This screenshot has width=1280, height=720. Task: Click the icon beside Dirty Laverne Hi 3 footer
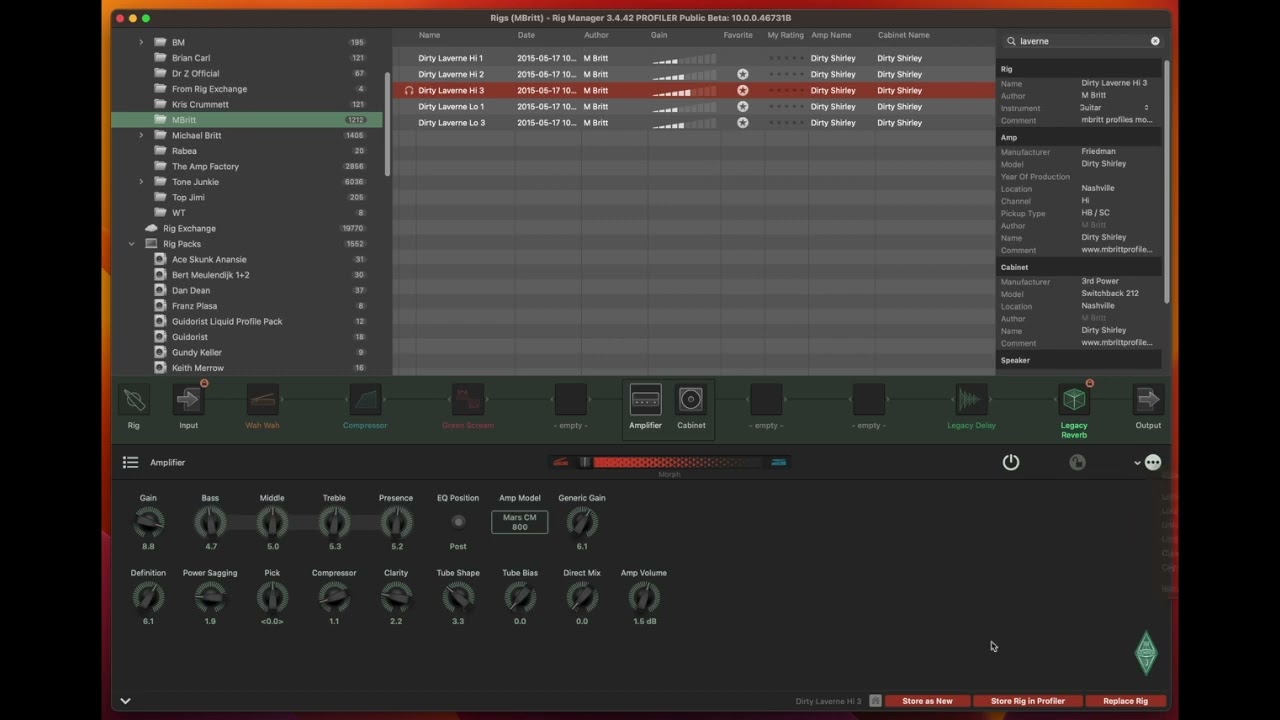tap(875, 701)
